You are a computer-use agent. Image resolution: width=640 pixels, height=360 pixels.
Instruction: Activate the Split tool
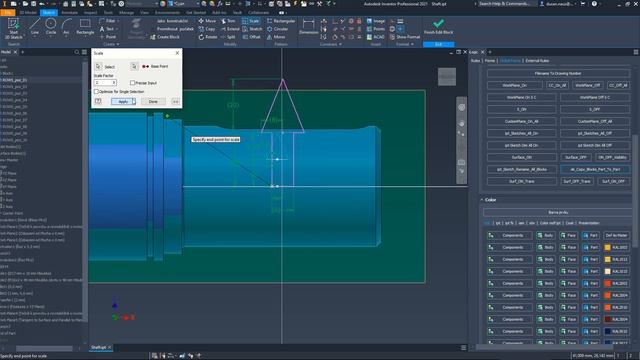228,37
